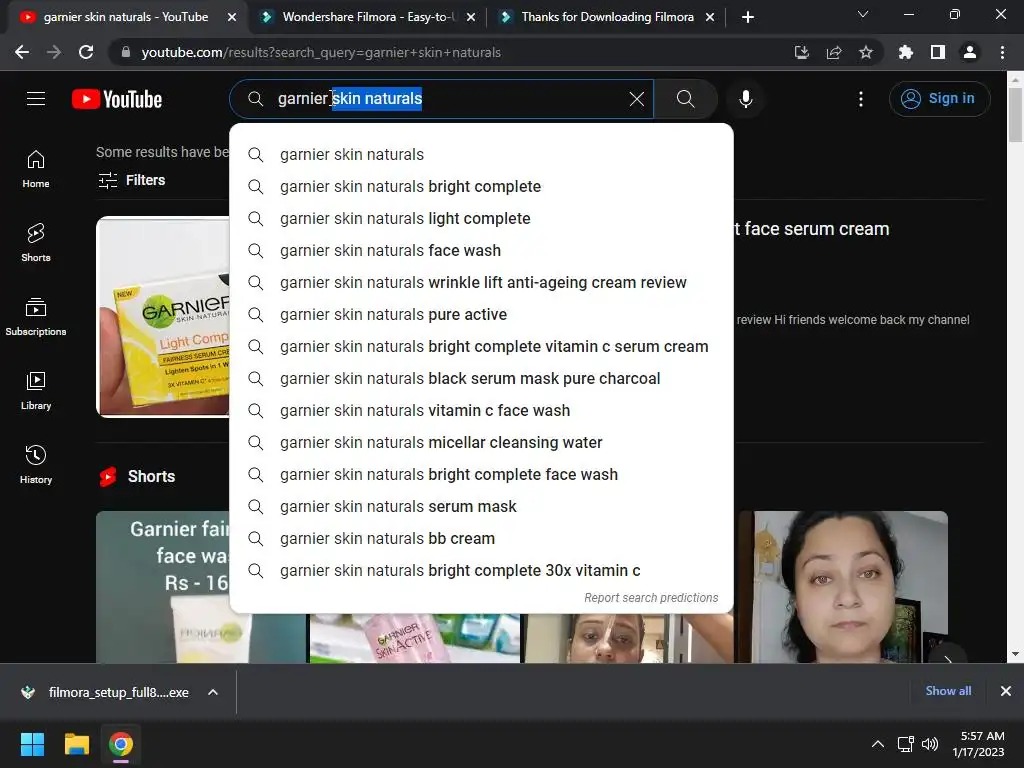The height and width of the screenshot is (768, 1024).
Task: Close the Wondershare Filmora tab
Action: [x=471, y=18]
